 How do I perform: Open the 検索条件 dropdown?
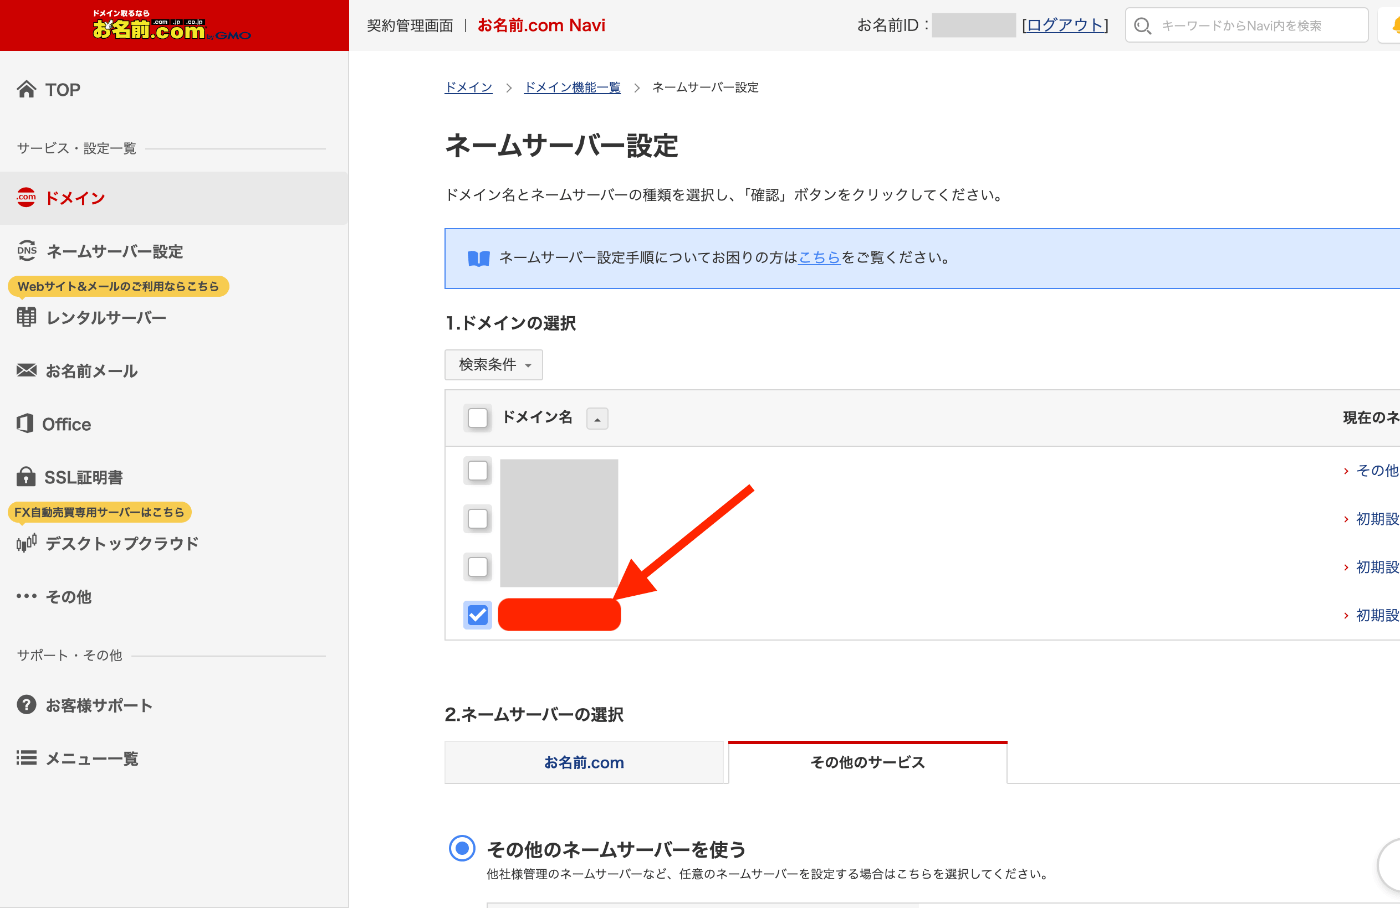(493, 364)
